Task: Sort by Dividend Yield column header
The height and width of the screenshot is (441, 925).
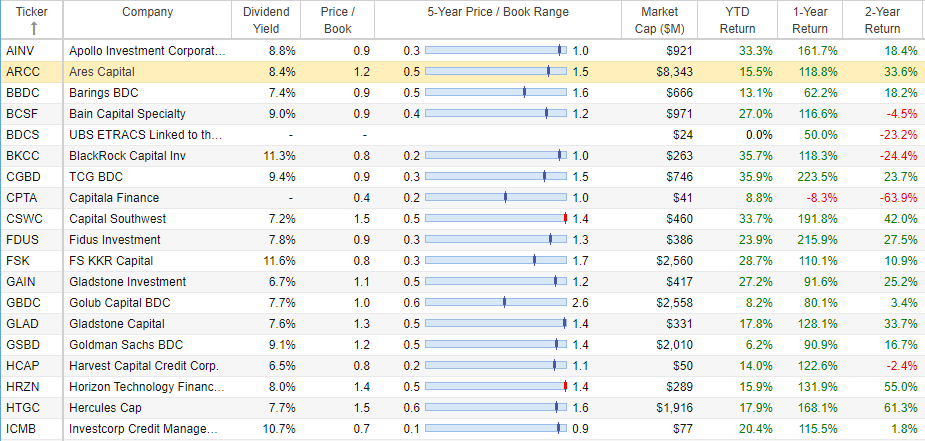Action: point(267,20)
